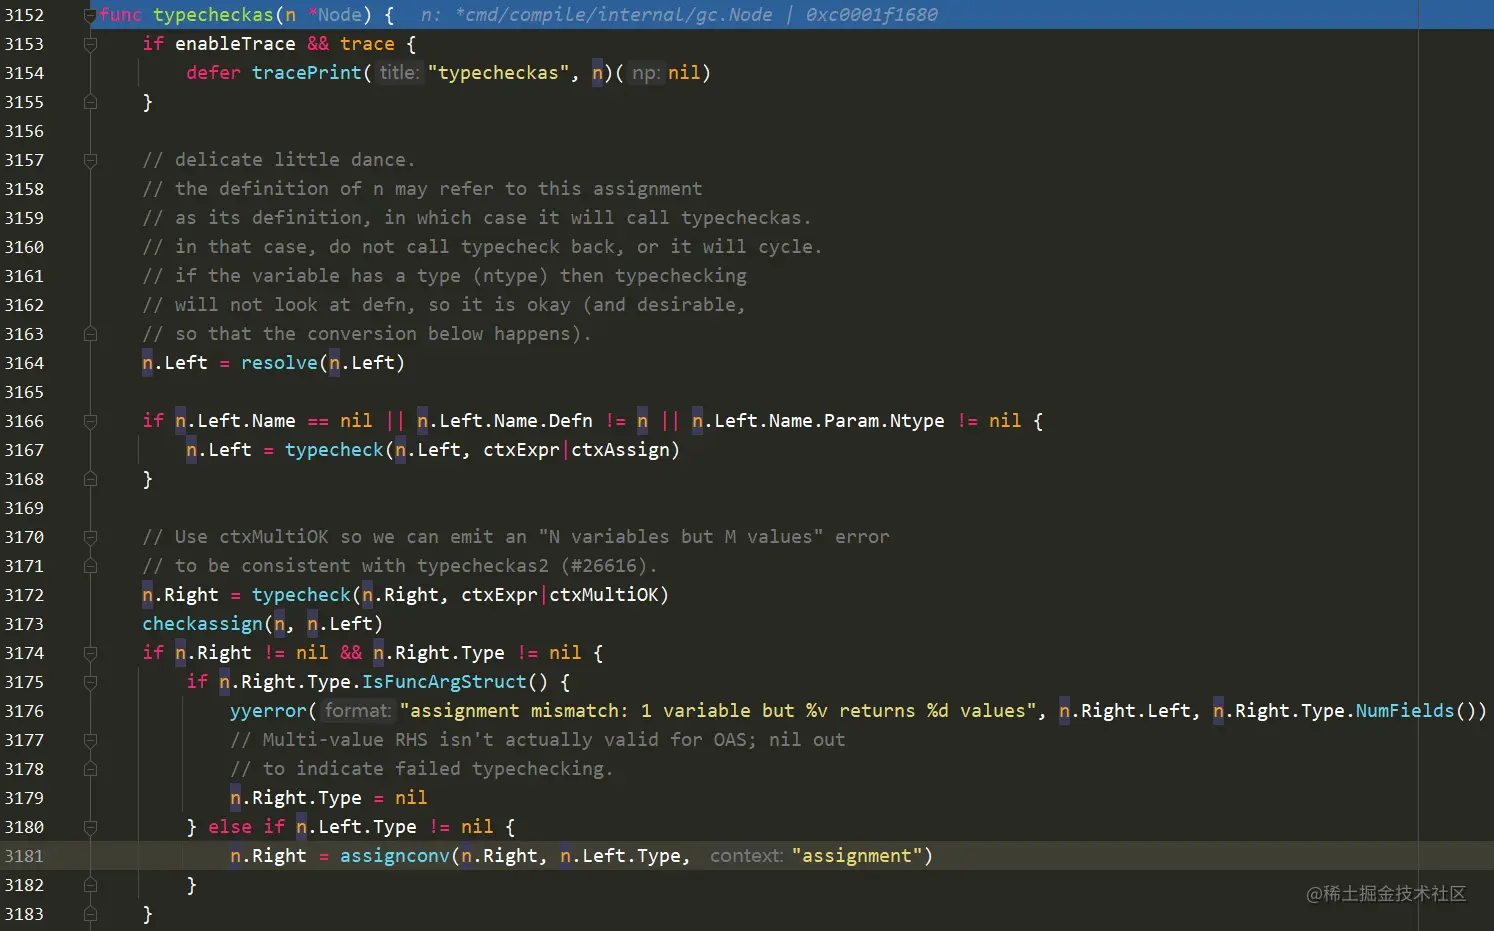The width and height of the screenshot is (1494, 931).
Task: Collapse the fold marker at line 3153
Action: [90, 44]
